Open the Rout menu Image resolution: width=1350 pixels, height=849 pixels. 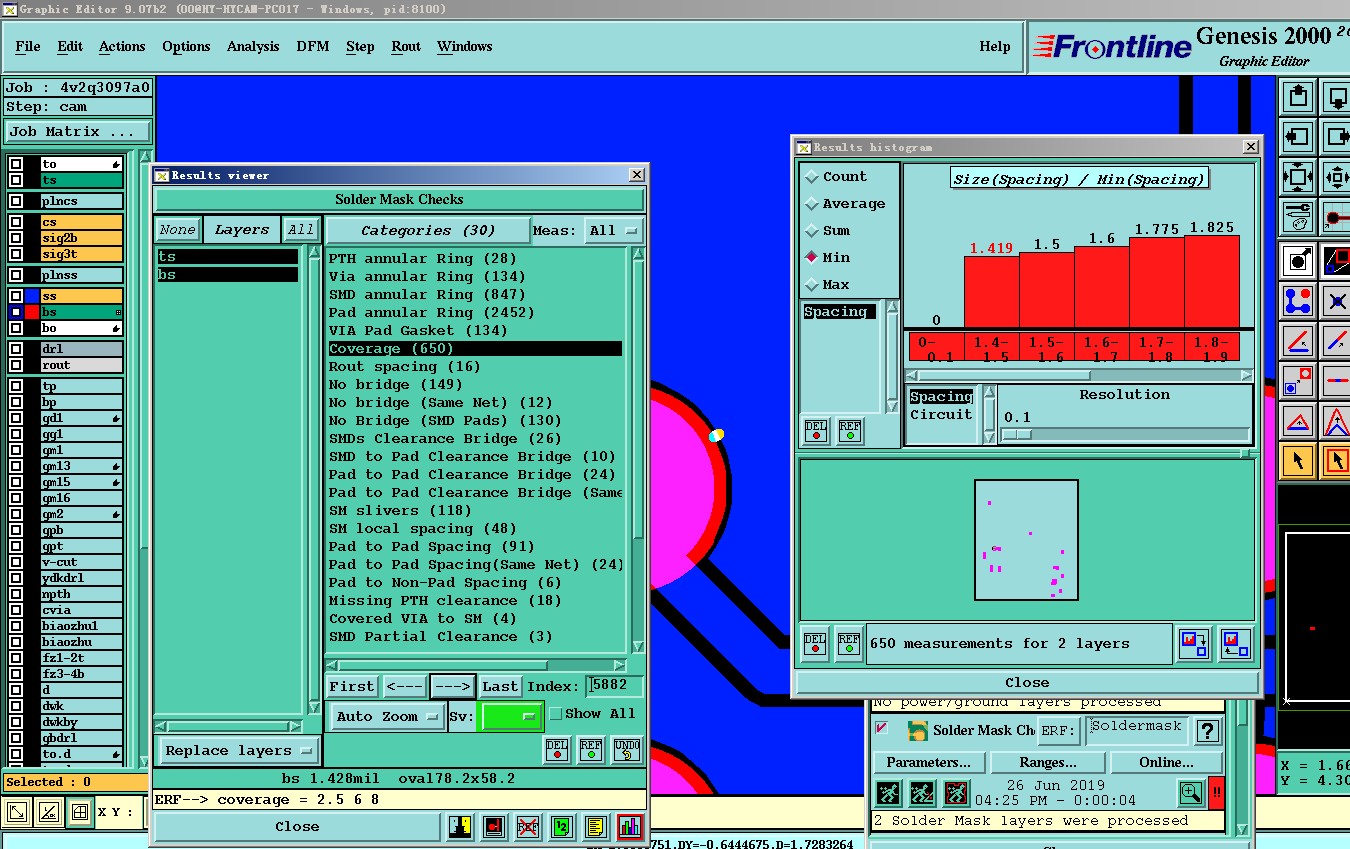(x=406, y=47)
